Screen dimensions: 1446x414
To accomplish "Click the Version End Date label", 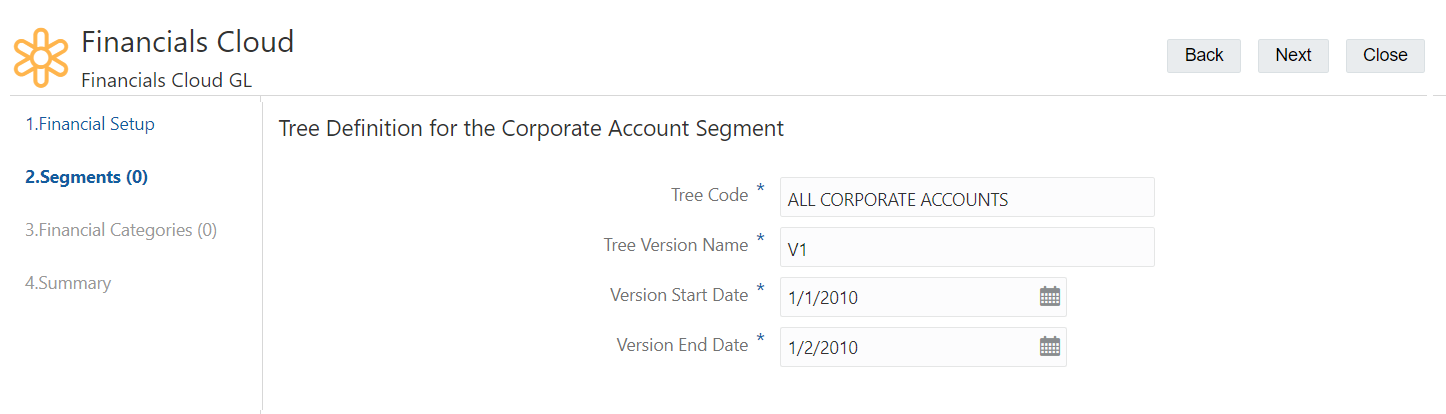I will coord(682,345).
